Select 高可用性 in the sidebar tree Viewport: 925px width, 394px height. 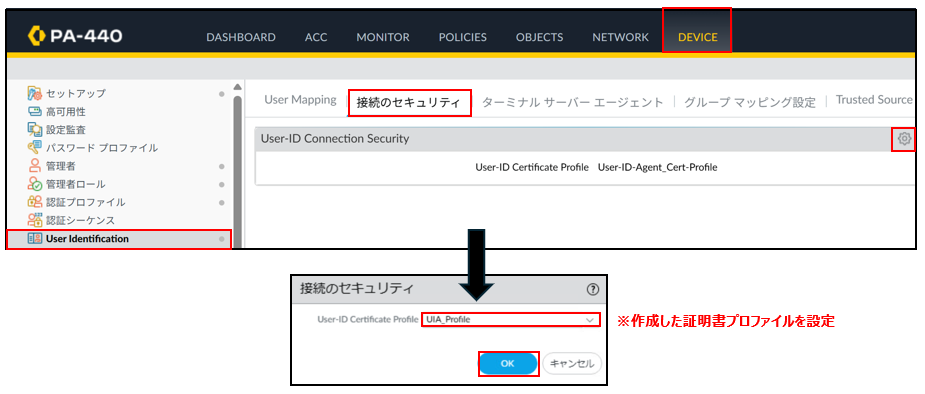65,111
